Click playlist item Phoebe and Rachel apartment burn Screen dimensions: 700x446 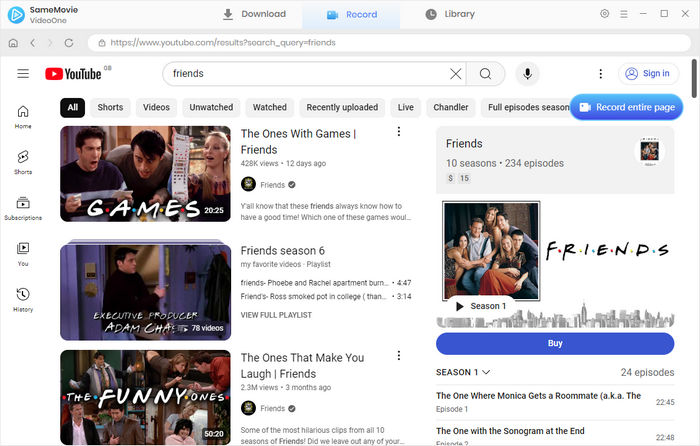326,283
